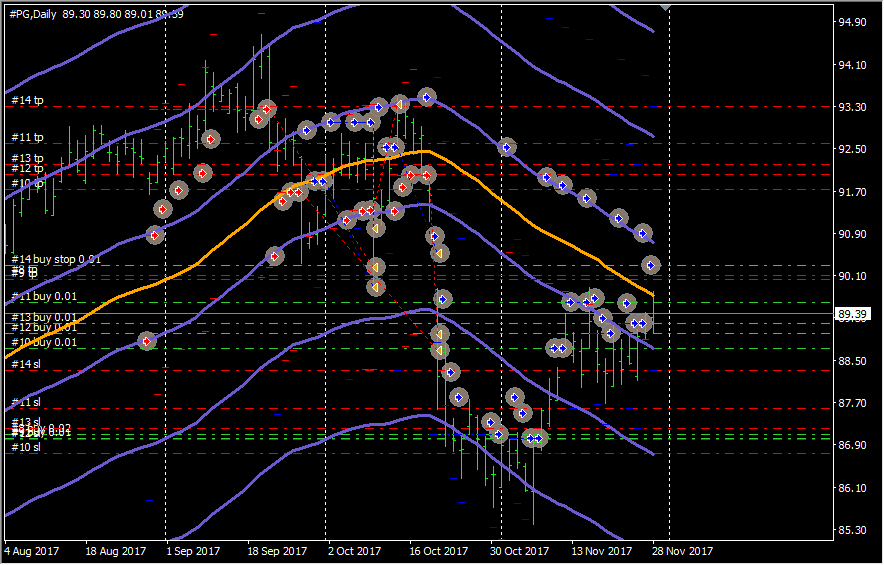Select the isolated blue arrow marker near 92.50
This screenshot has width=884, height=565.
(507, 147)
